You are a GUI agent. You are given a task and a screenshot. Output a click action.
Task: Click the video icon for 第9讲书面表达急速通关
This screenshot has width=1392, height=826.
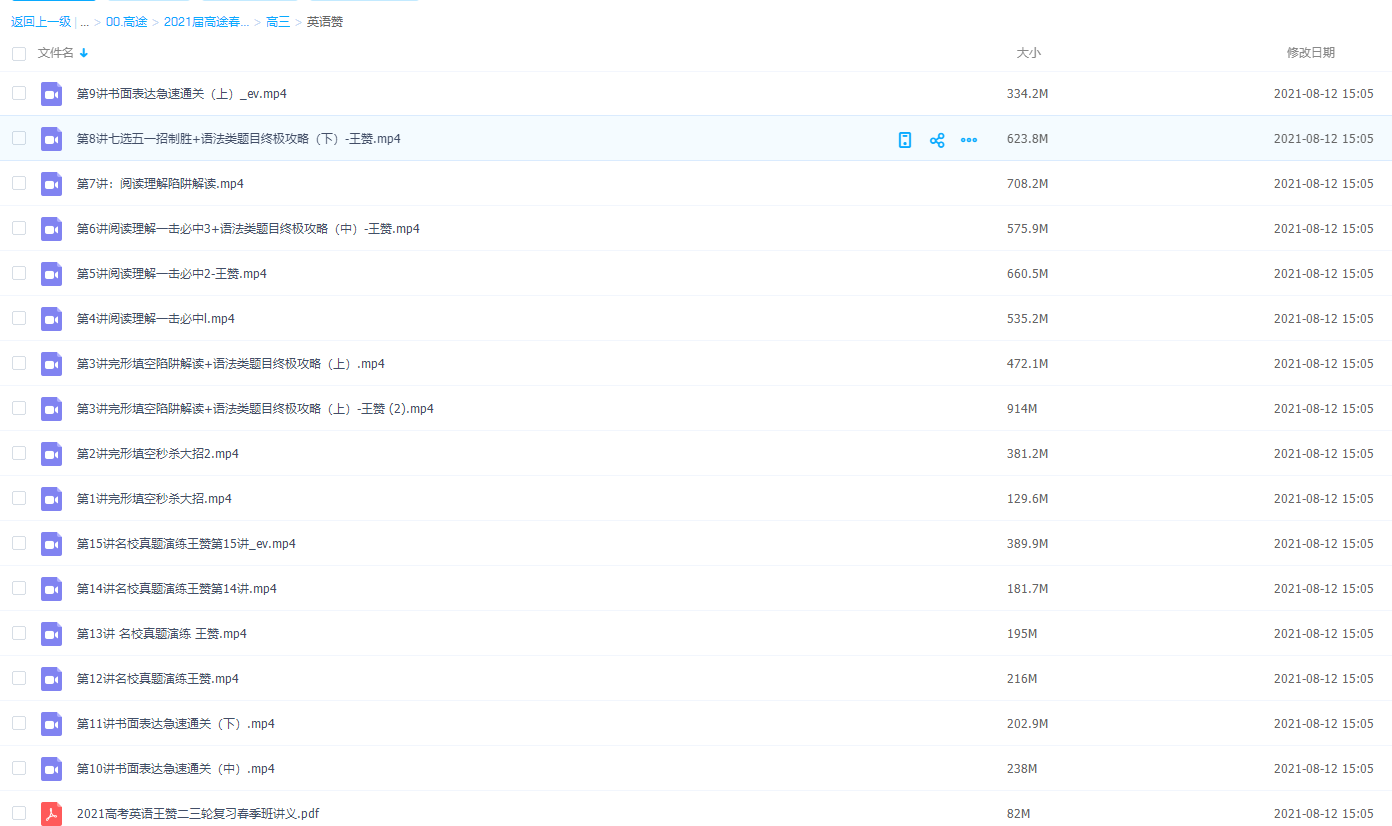(x=51, y=94)
